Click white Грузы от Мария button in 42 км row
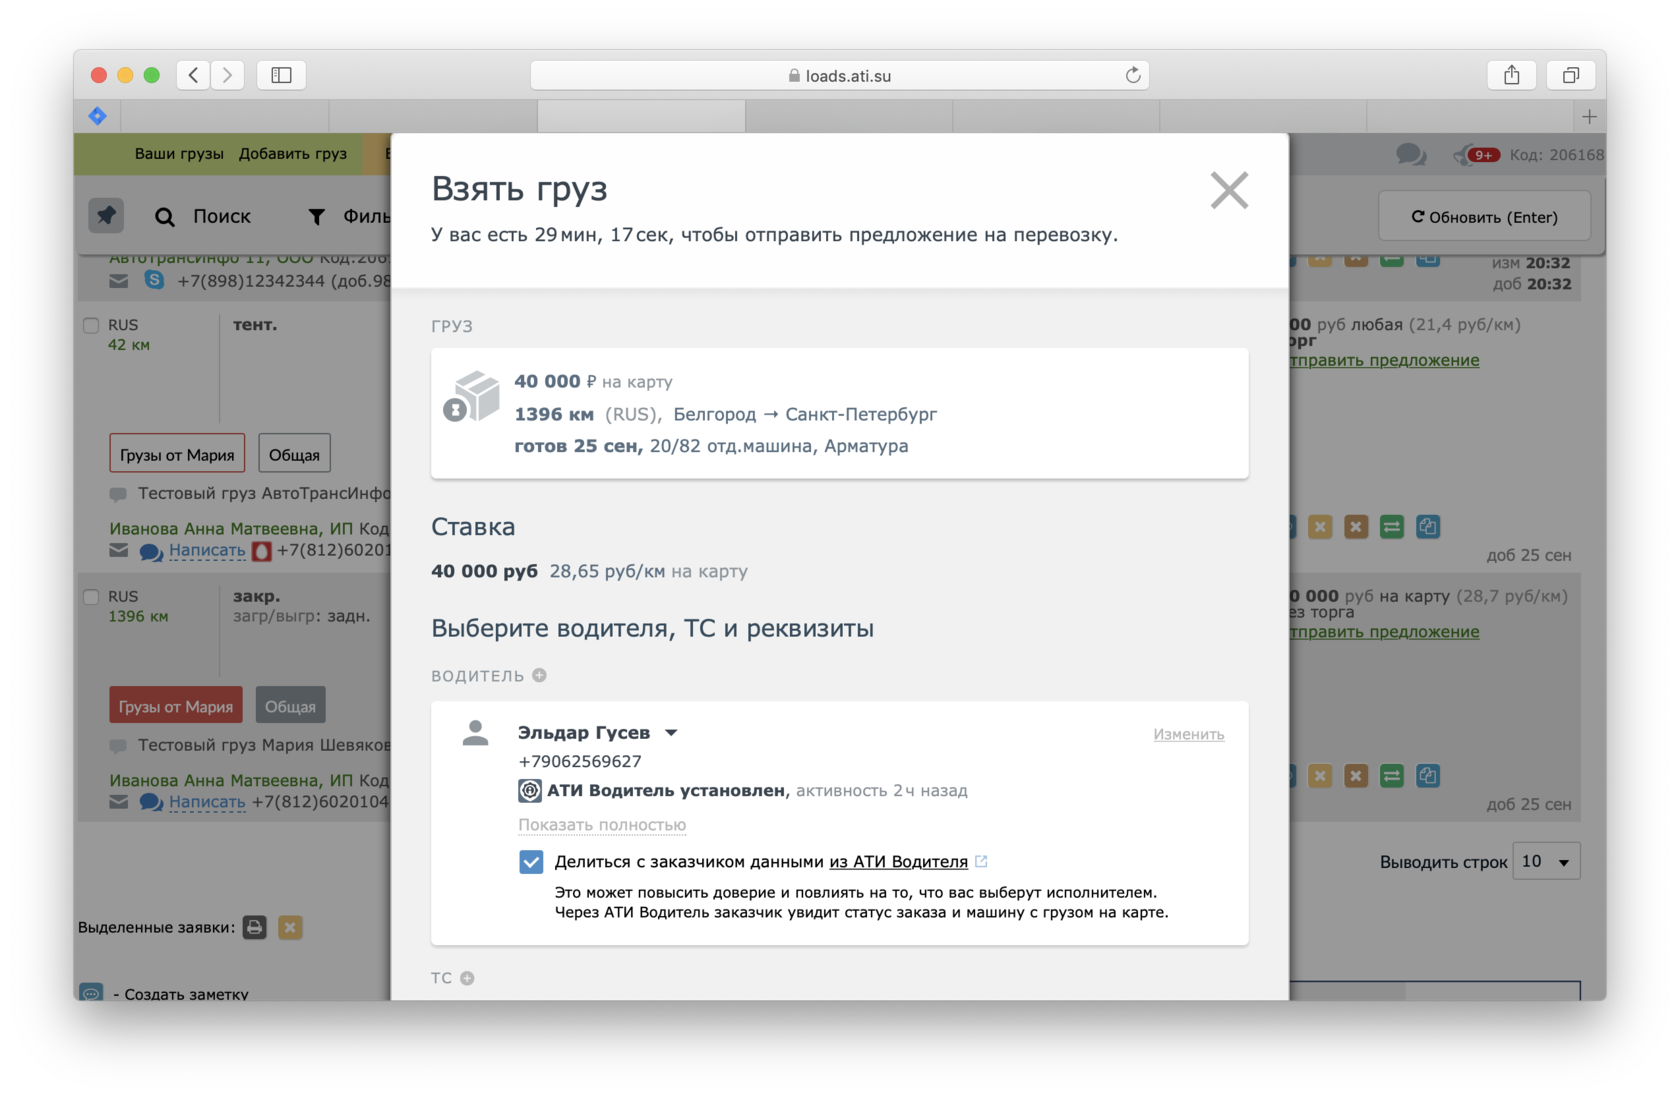Image resolution: width=1680 pixels, height=1098 pixels. click(x=177, y=454)
